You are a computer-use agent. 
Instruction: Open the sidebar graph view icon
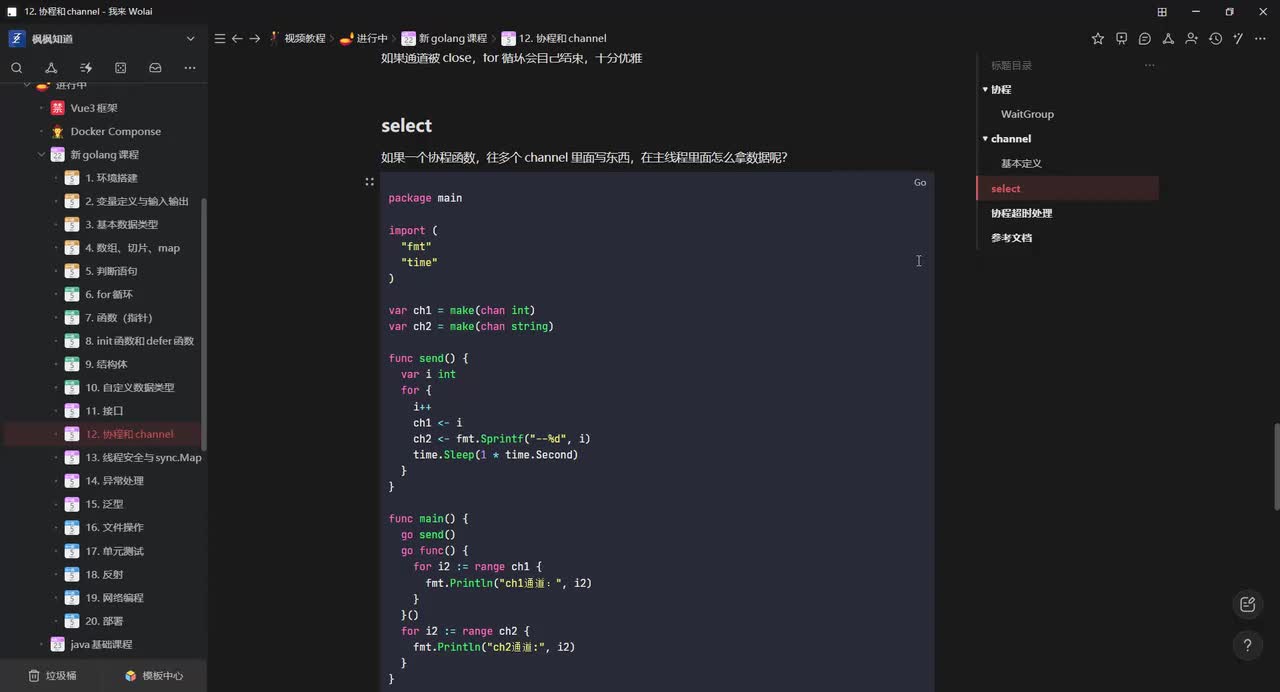pos(51,68)
